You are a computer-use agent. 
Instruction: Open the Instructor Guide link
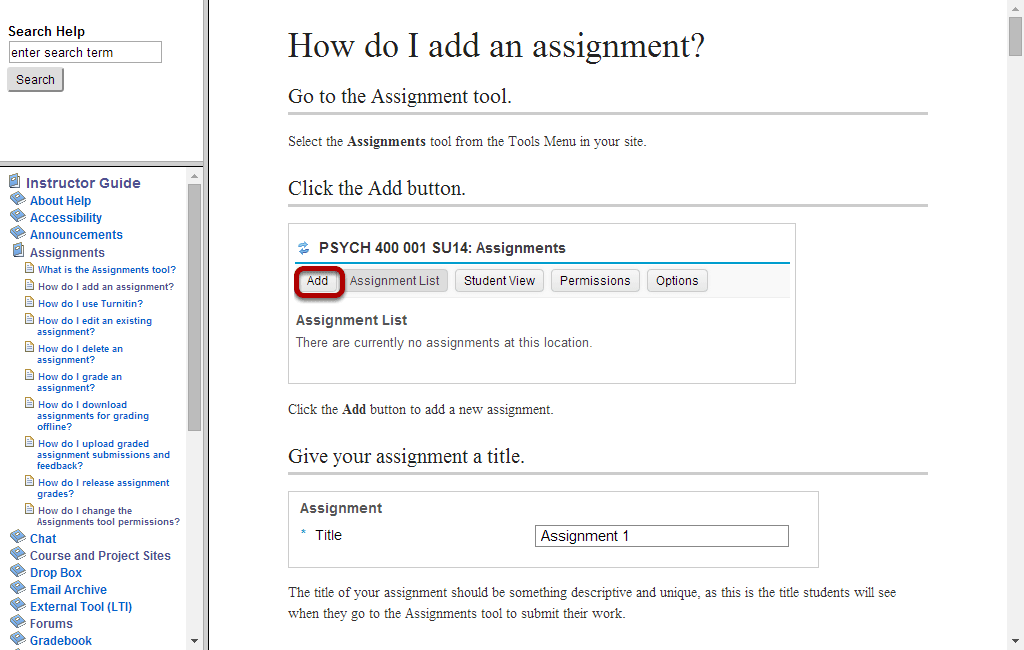(x=83, y=183)
